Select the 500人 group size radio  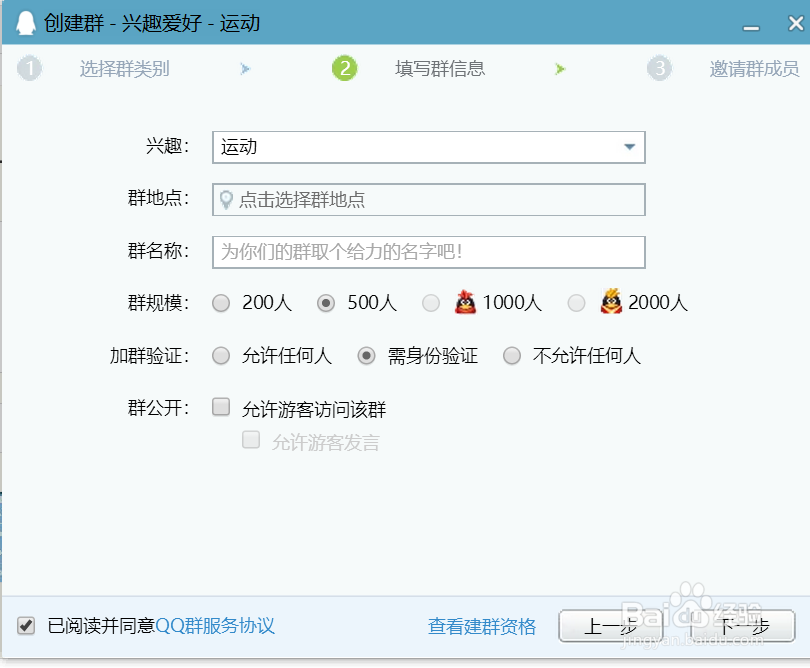coord(326,303)
